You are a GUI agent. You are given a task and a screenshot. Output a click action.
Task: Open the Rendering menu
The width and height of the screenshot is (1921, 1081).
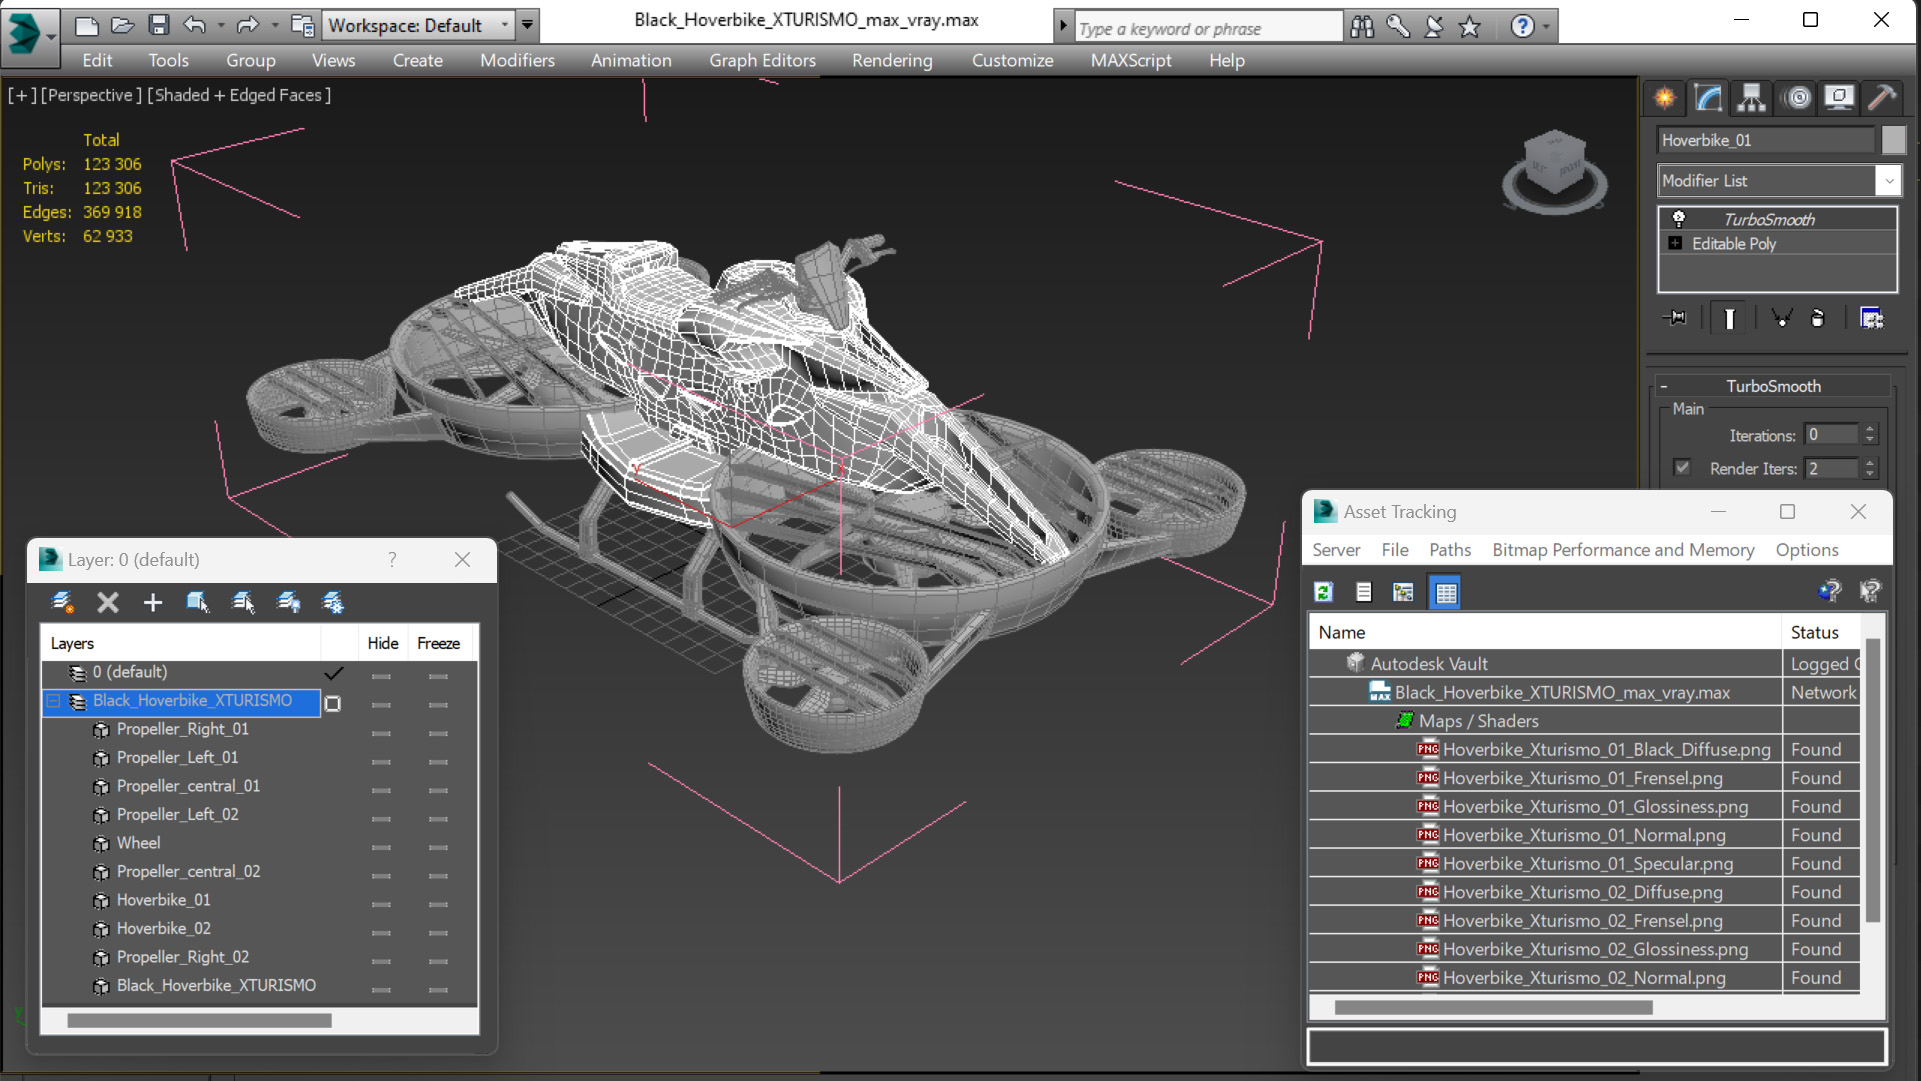(892, 60)
